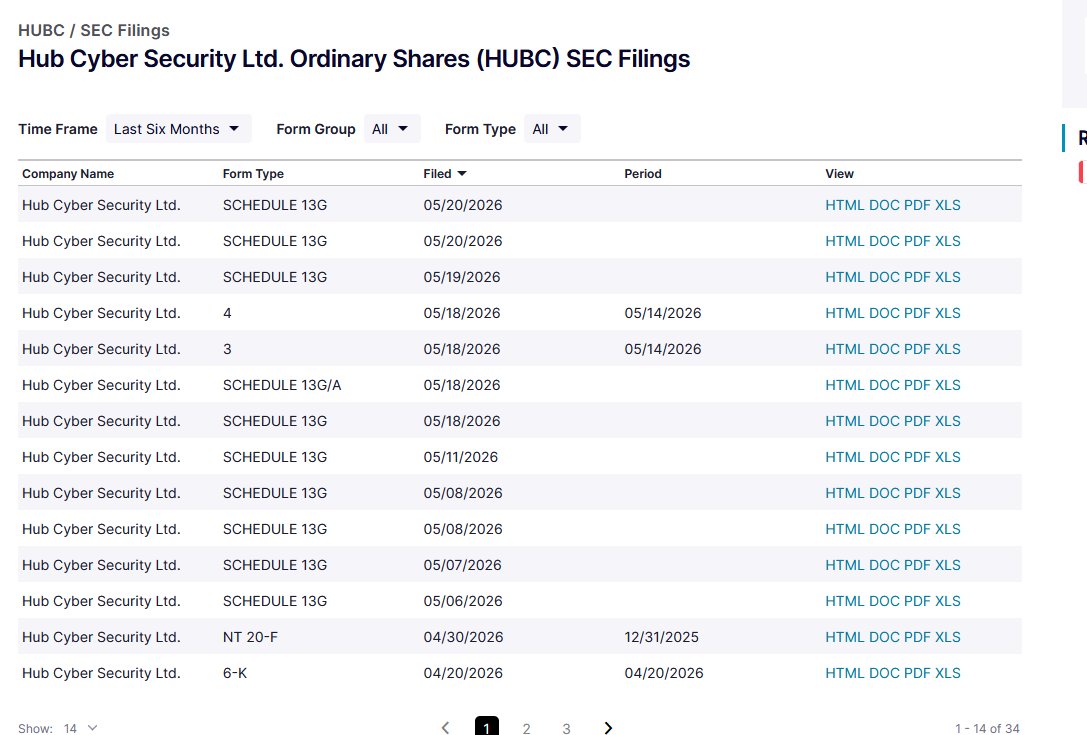This screenshot has height=735, width=1087.
Task: Click the '1 - 14 of 34' results count
Action: [987, 728]
